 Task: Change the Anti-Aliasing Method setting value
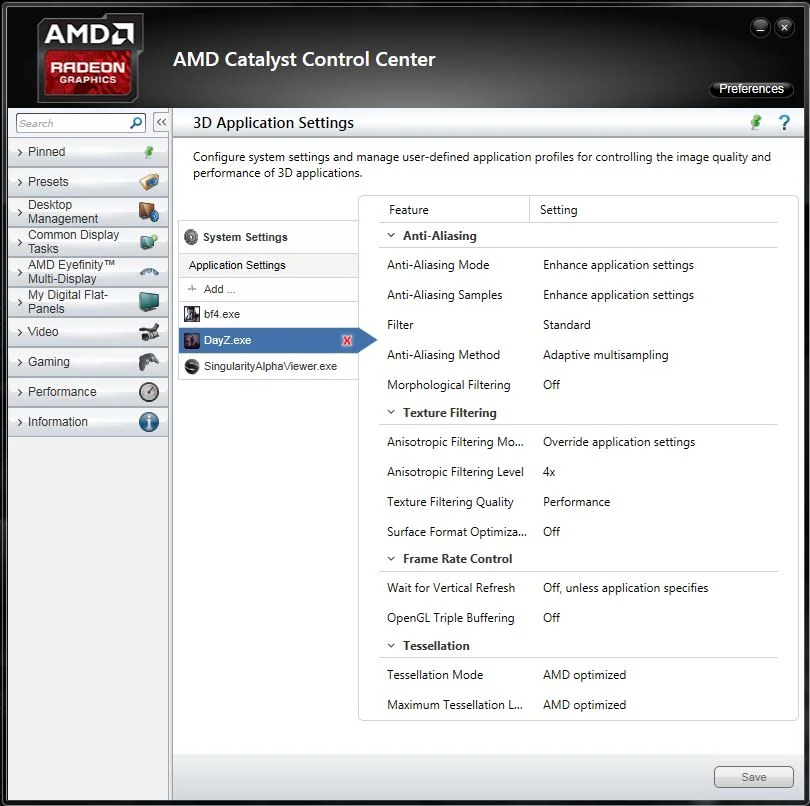605,355
